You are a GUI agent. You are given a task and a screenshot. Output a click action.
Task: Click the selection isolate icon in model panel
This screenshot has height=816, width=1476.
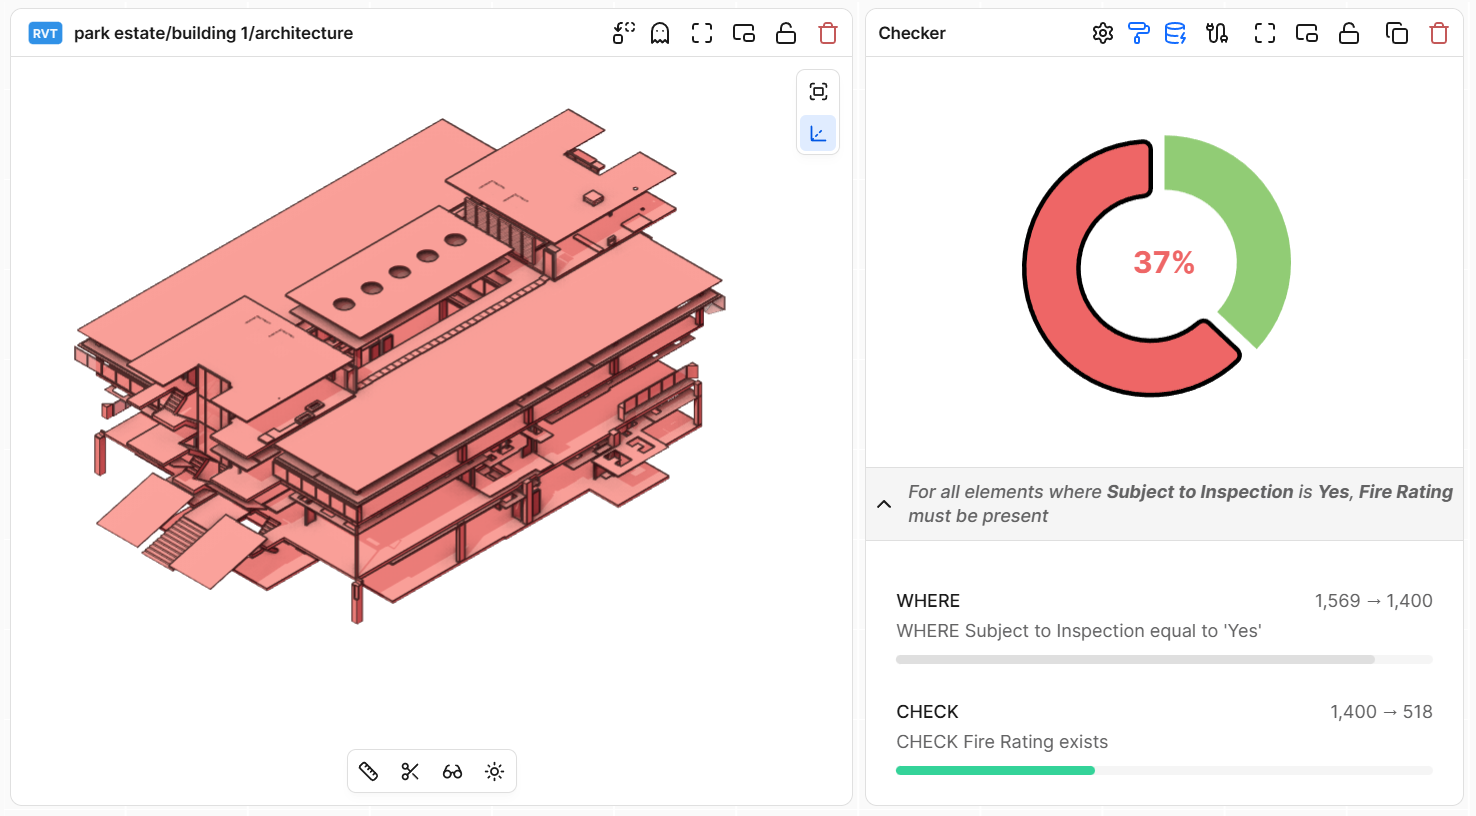click(624, 33)
